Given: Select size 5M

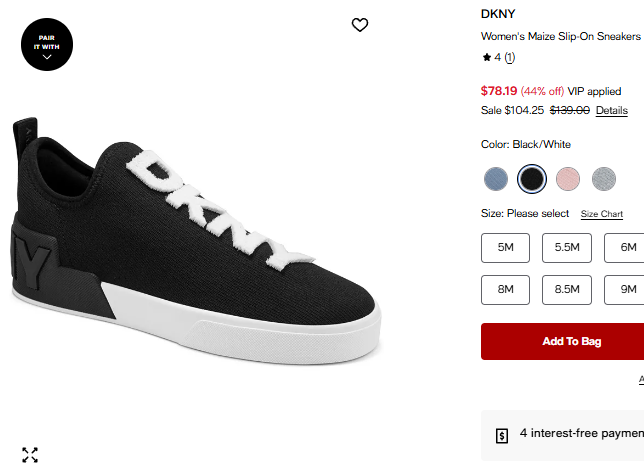Looking at the screenshot, I should pos(506,248).
